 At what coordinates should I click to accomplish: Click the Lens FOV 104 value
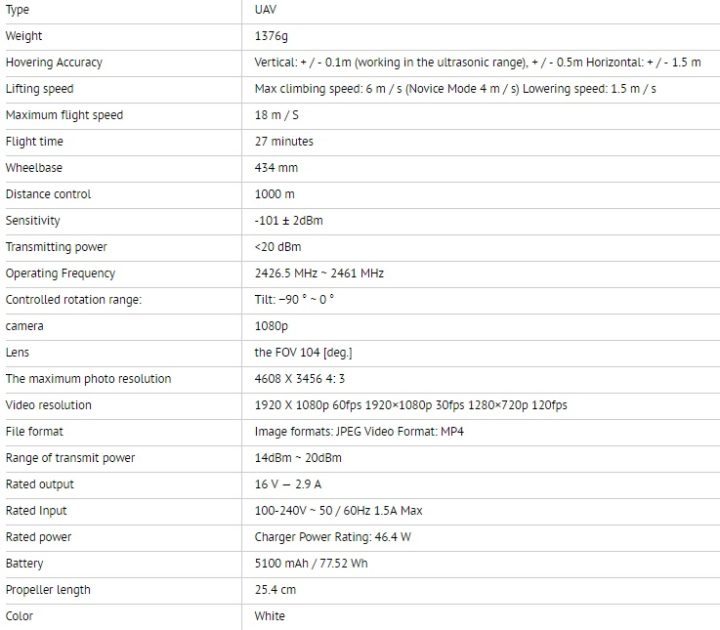pyautogui.click(x=303, y=352)
